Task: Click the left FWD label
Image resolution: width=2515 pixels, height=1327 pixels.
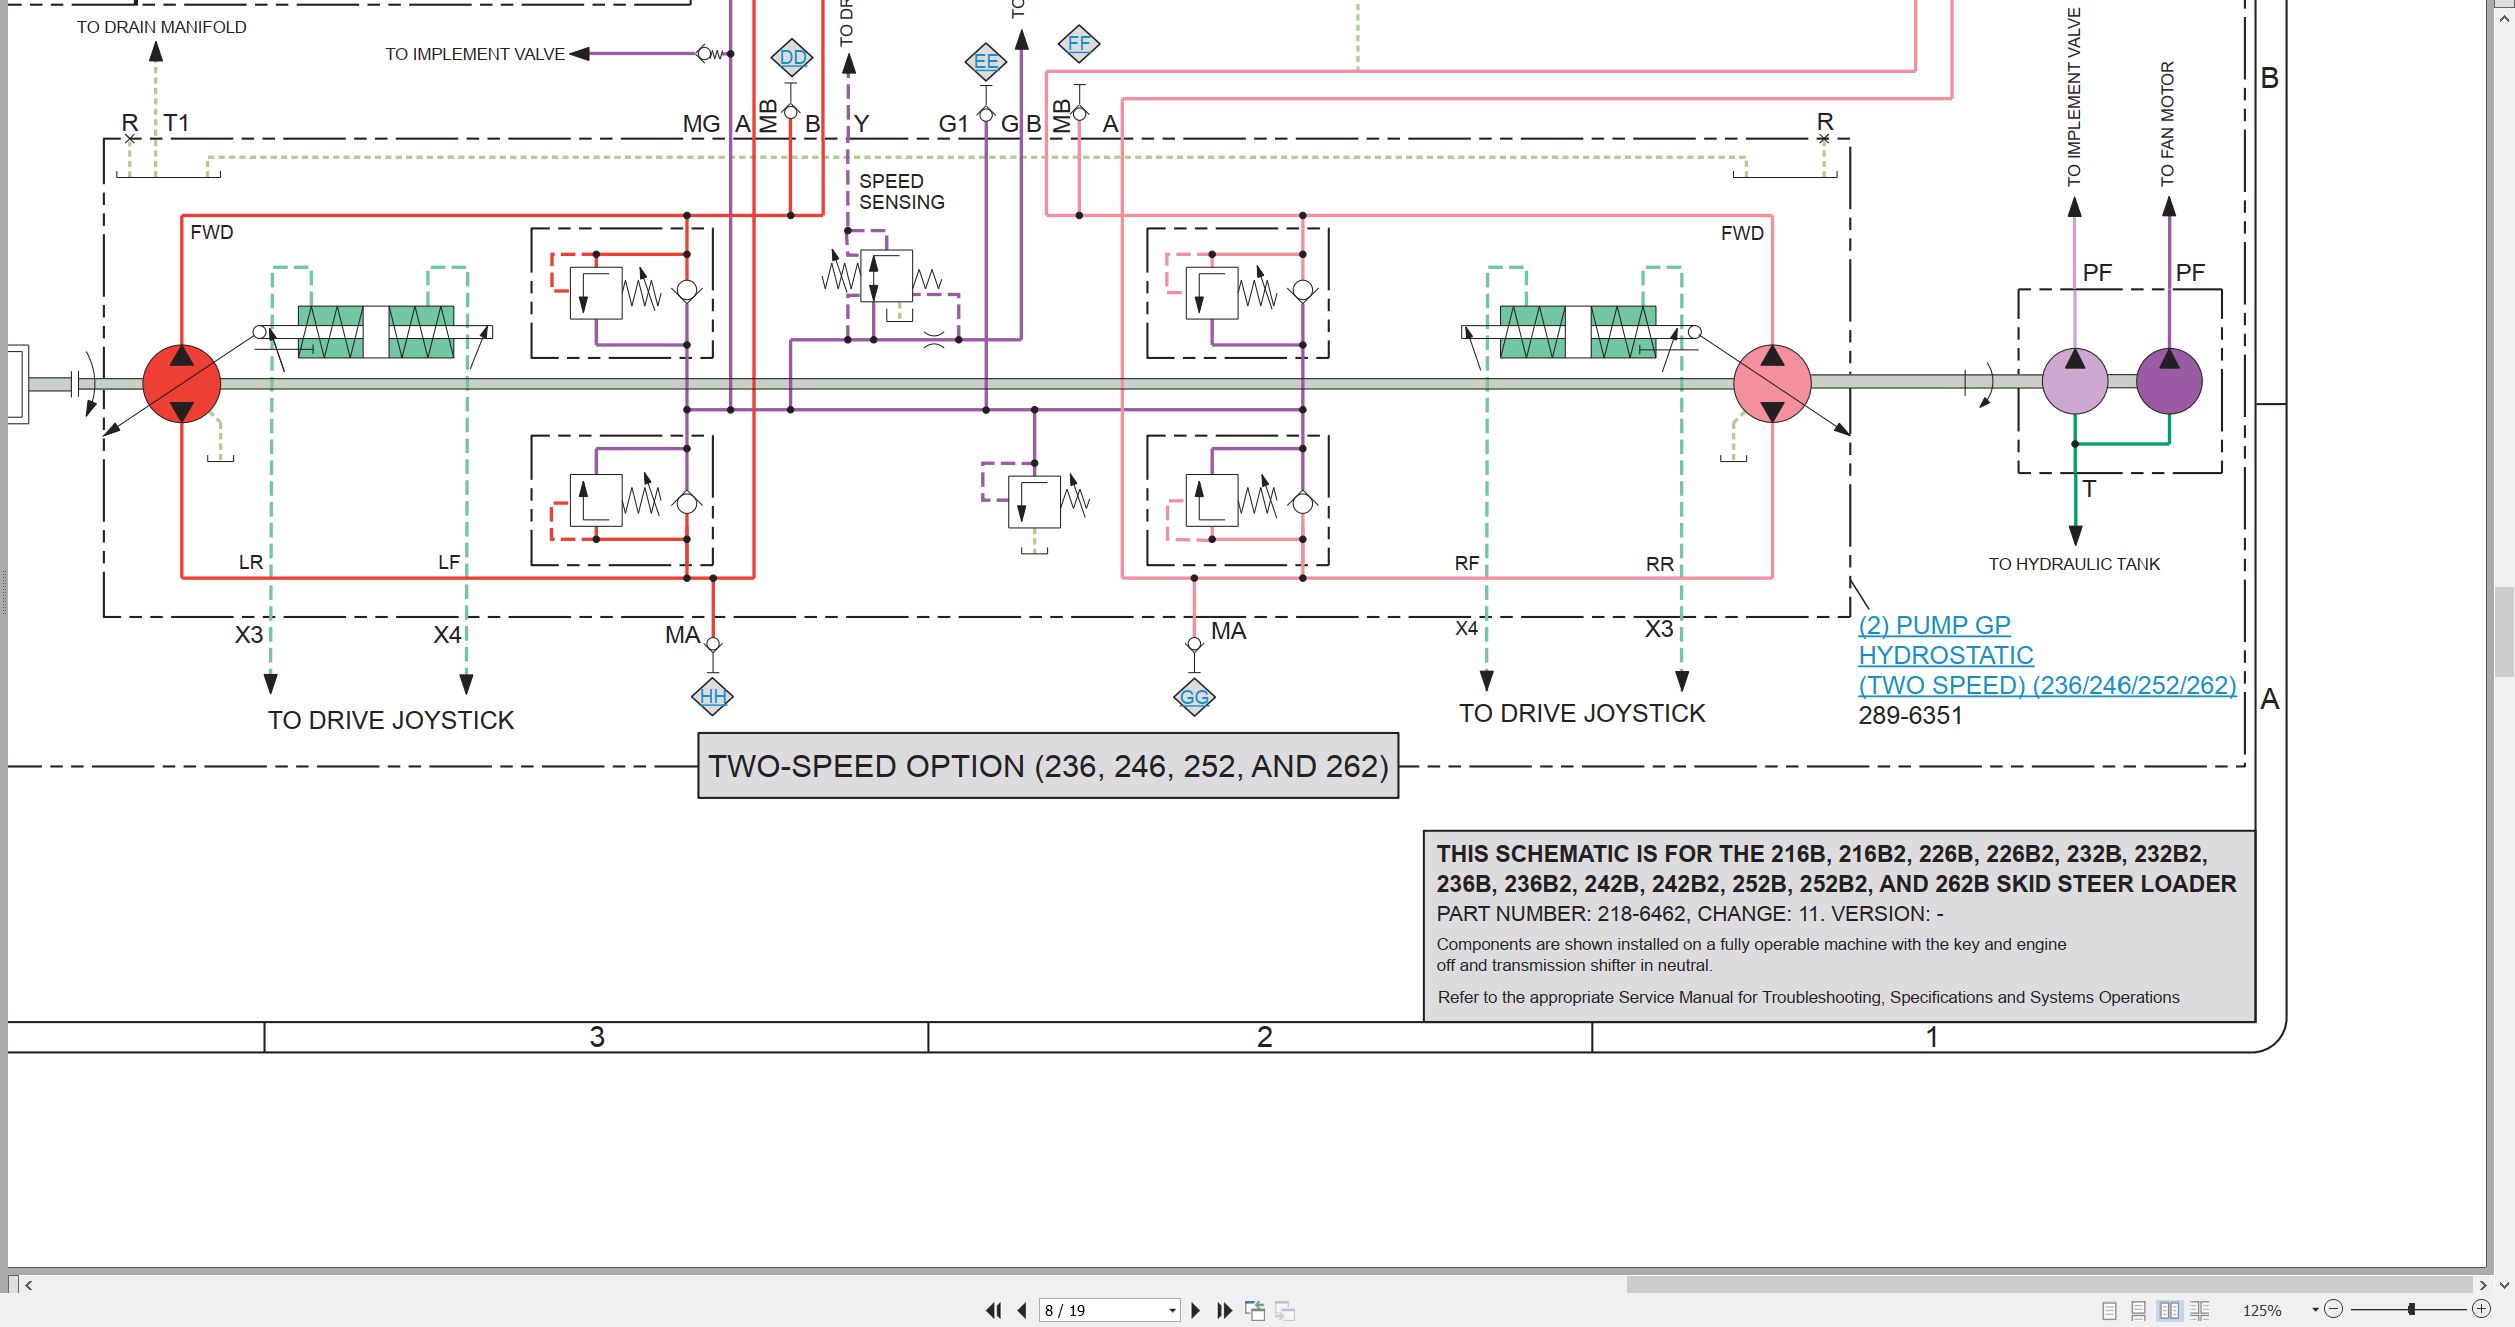Action: [212, 232]
